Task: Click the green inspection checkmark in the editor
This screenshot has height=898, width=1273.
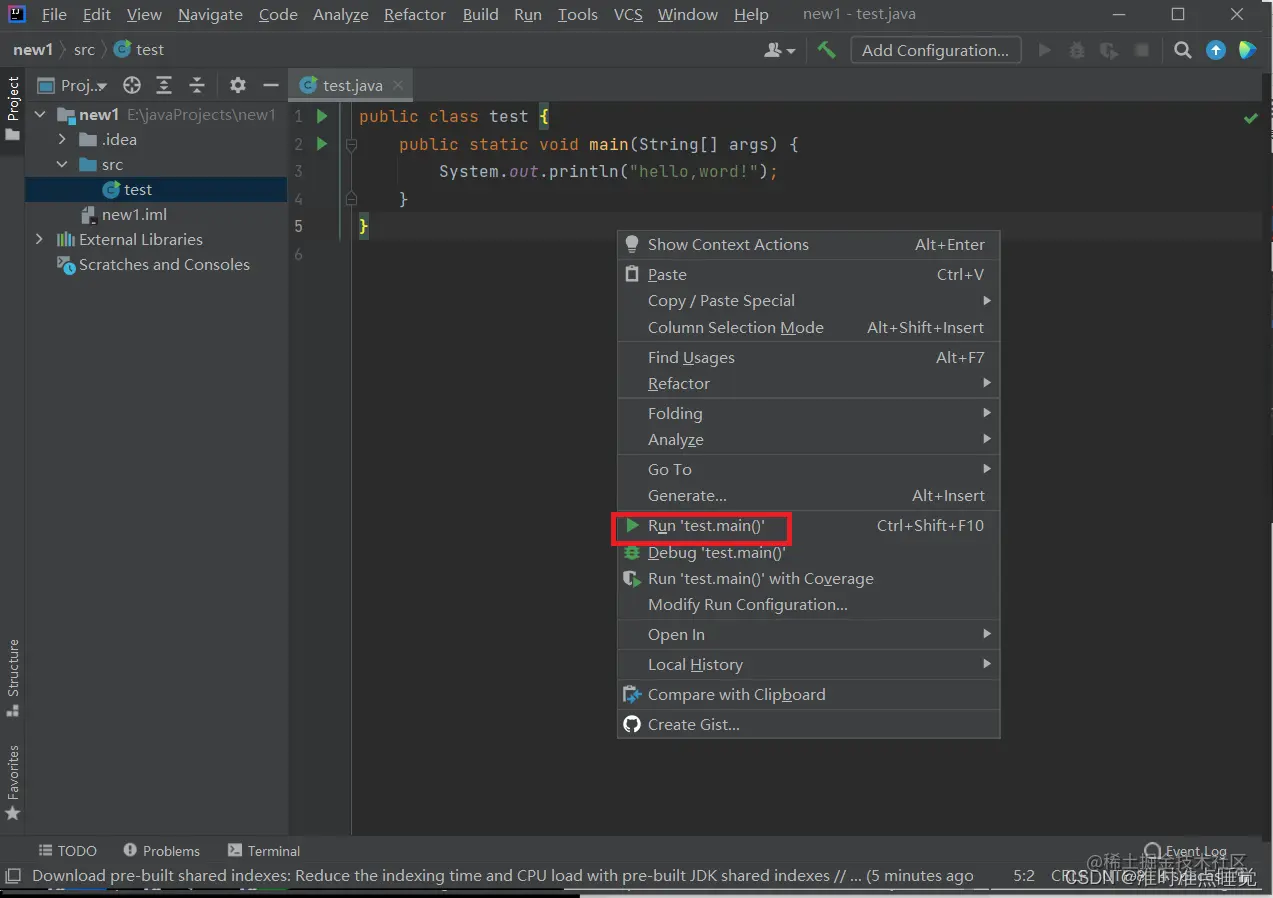Action: (x=1250, y=118)
